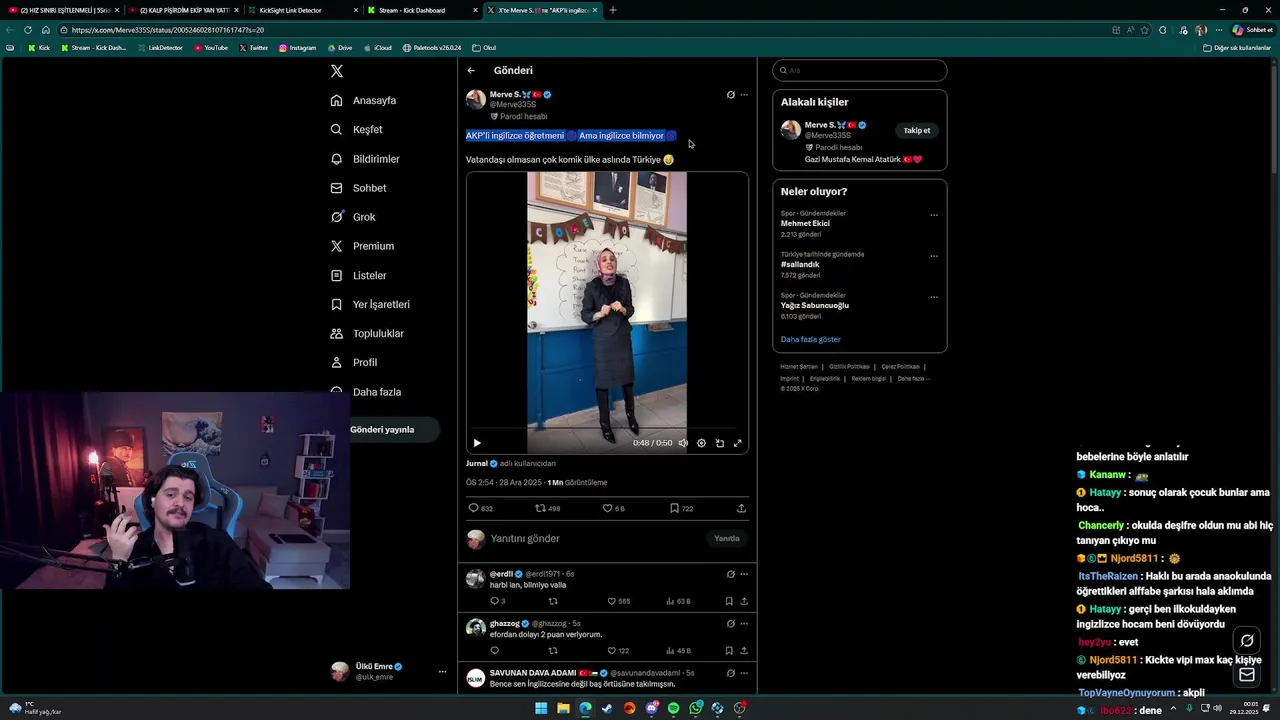Reply to the @erdil comment
This screenshot has width=1280, height=720.
(x=497, y=601)
